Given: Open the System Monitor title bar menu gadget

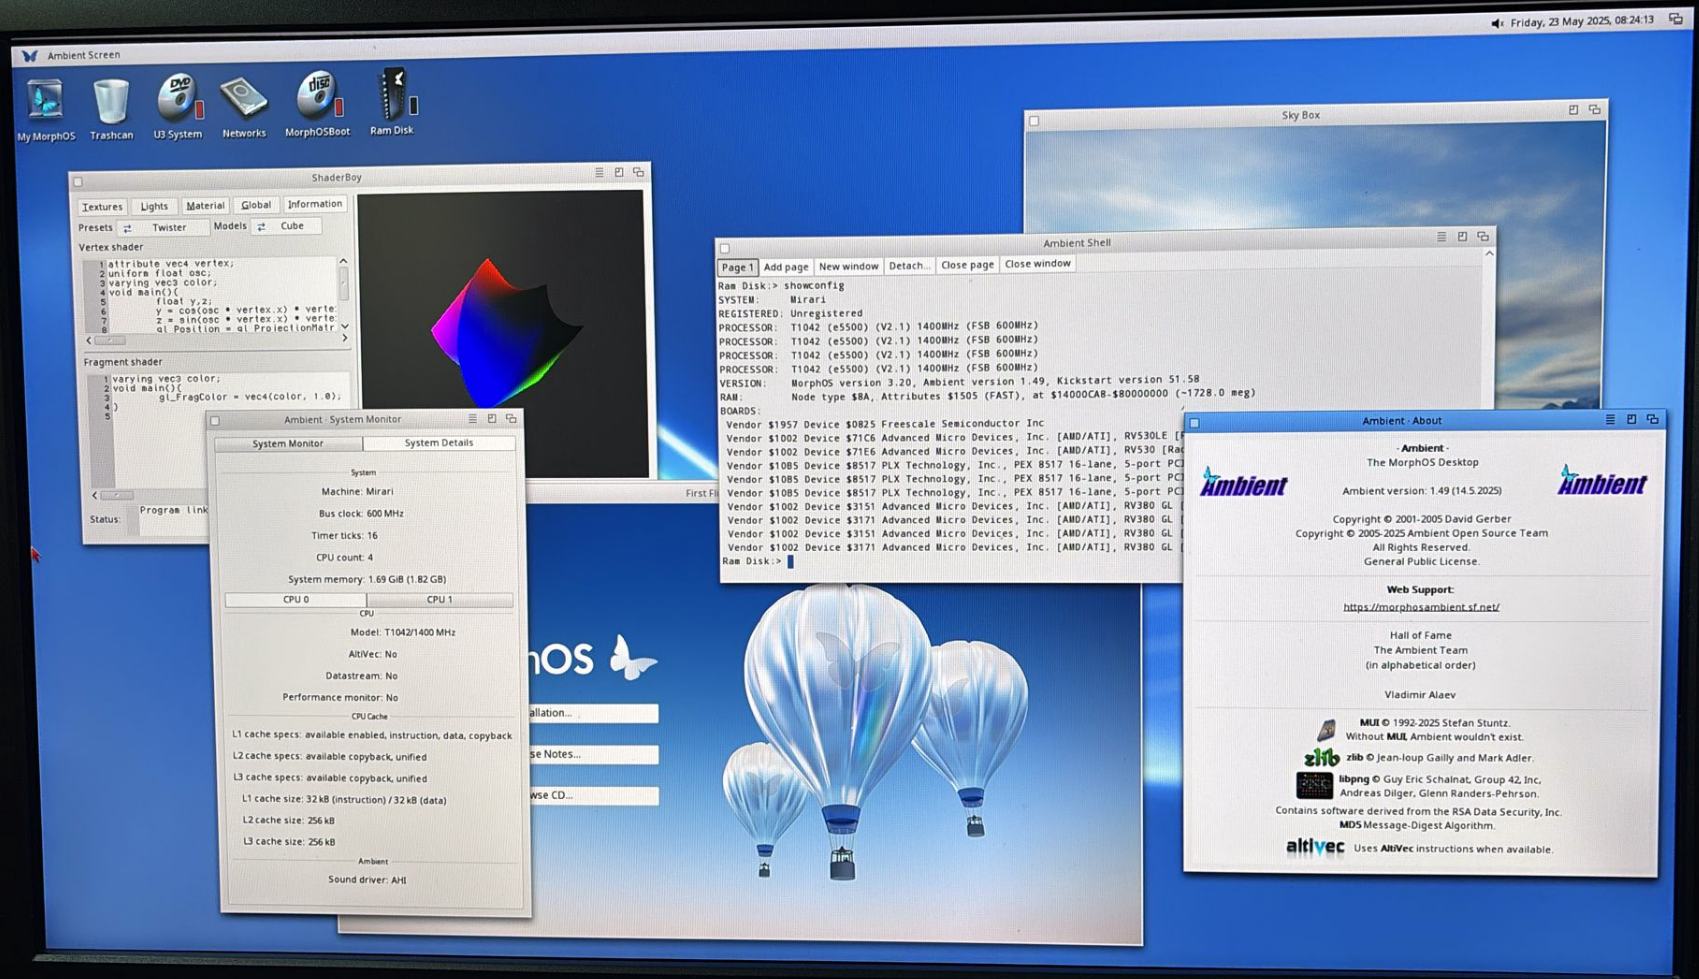Looking at the screenshot, I should pyautogui.click(x=472, y=419).
